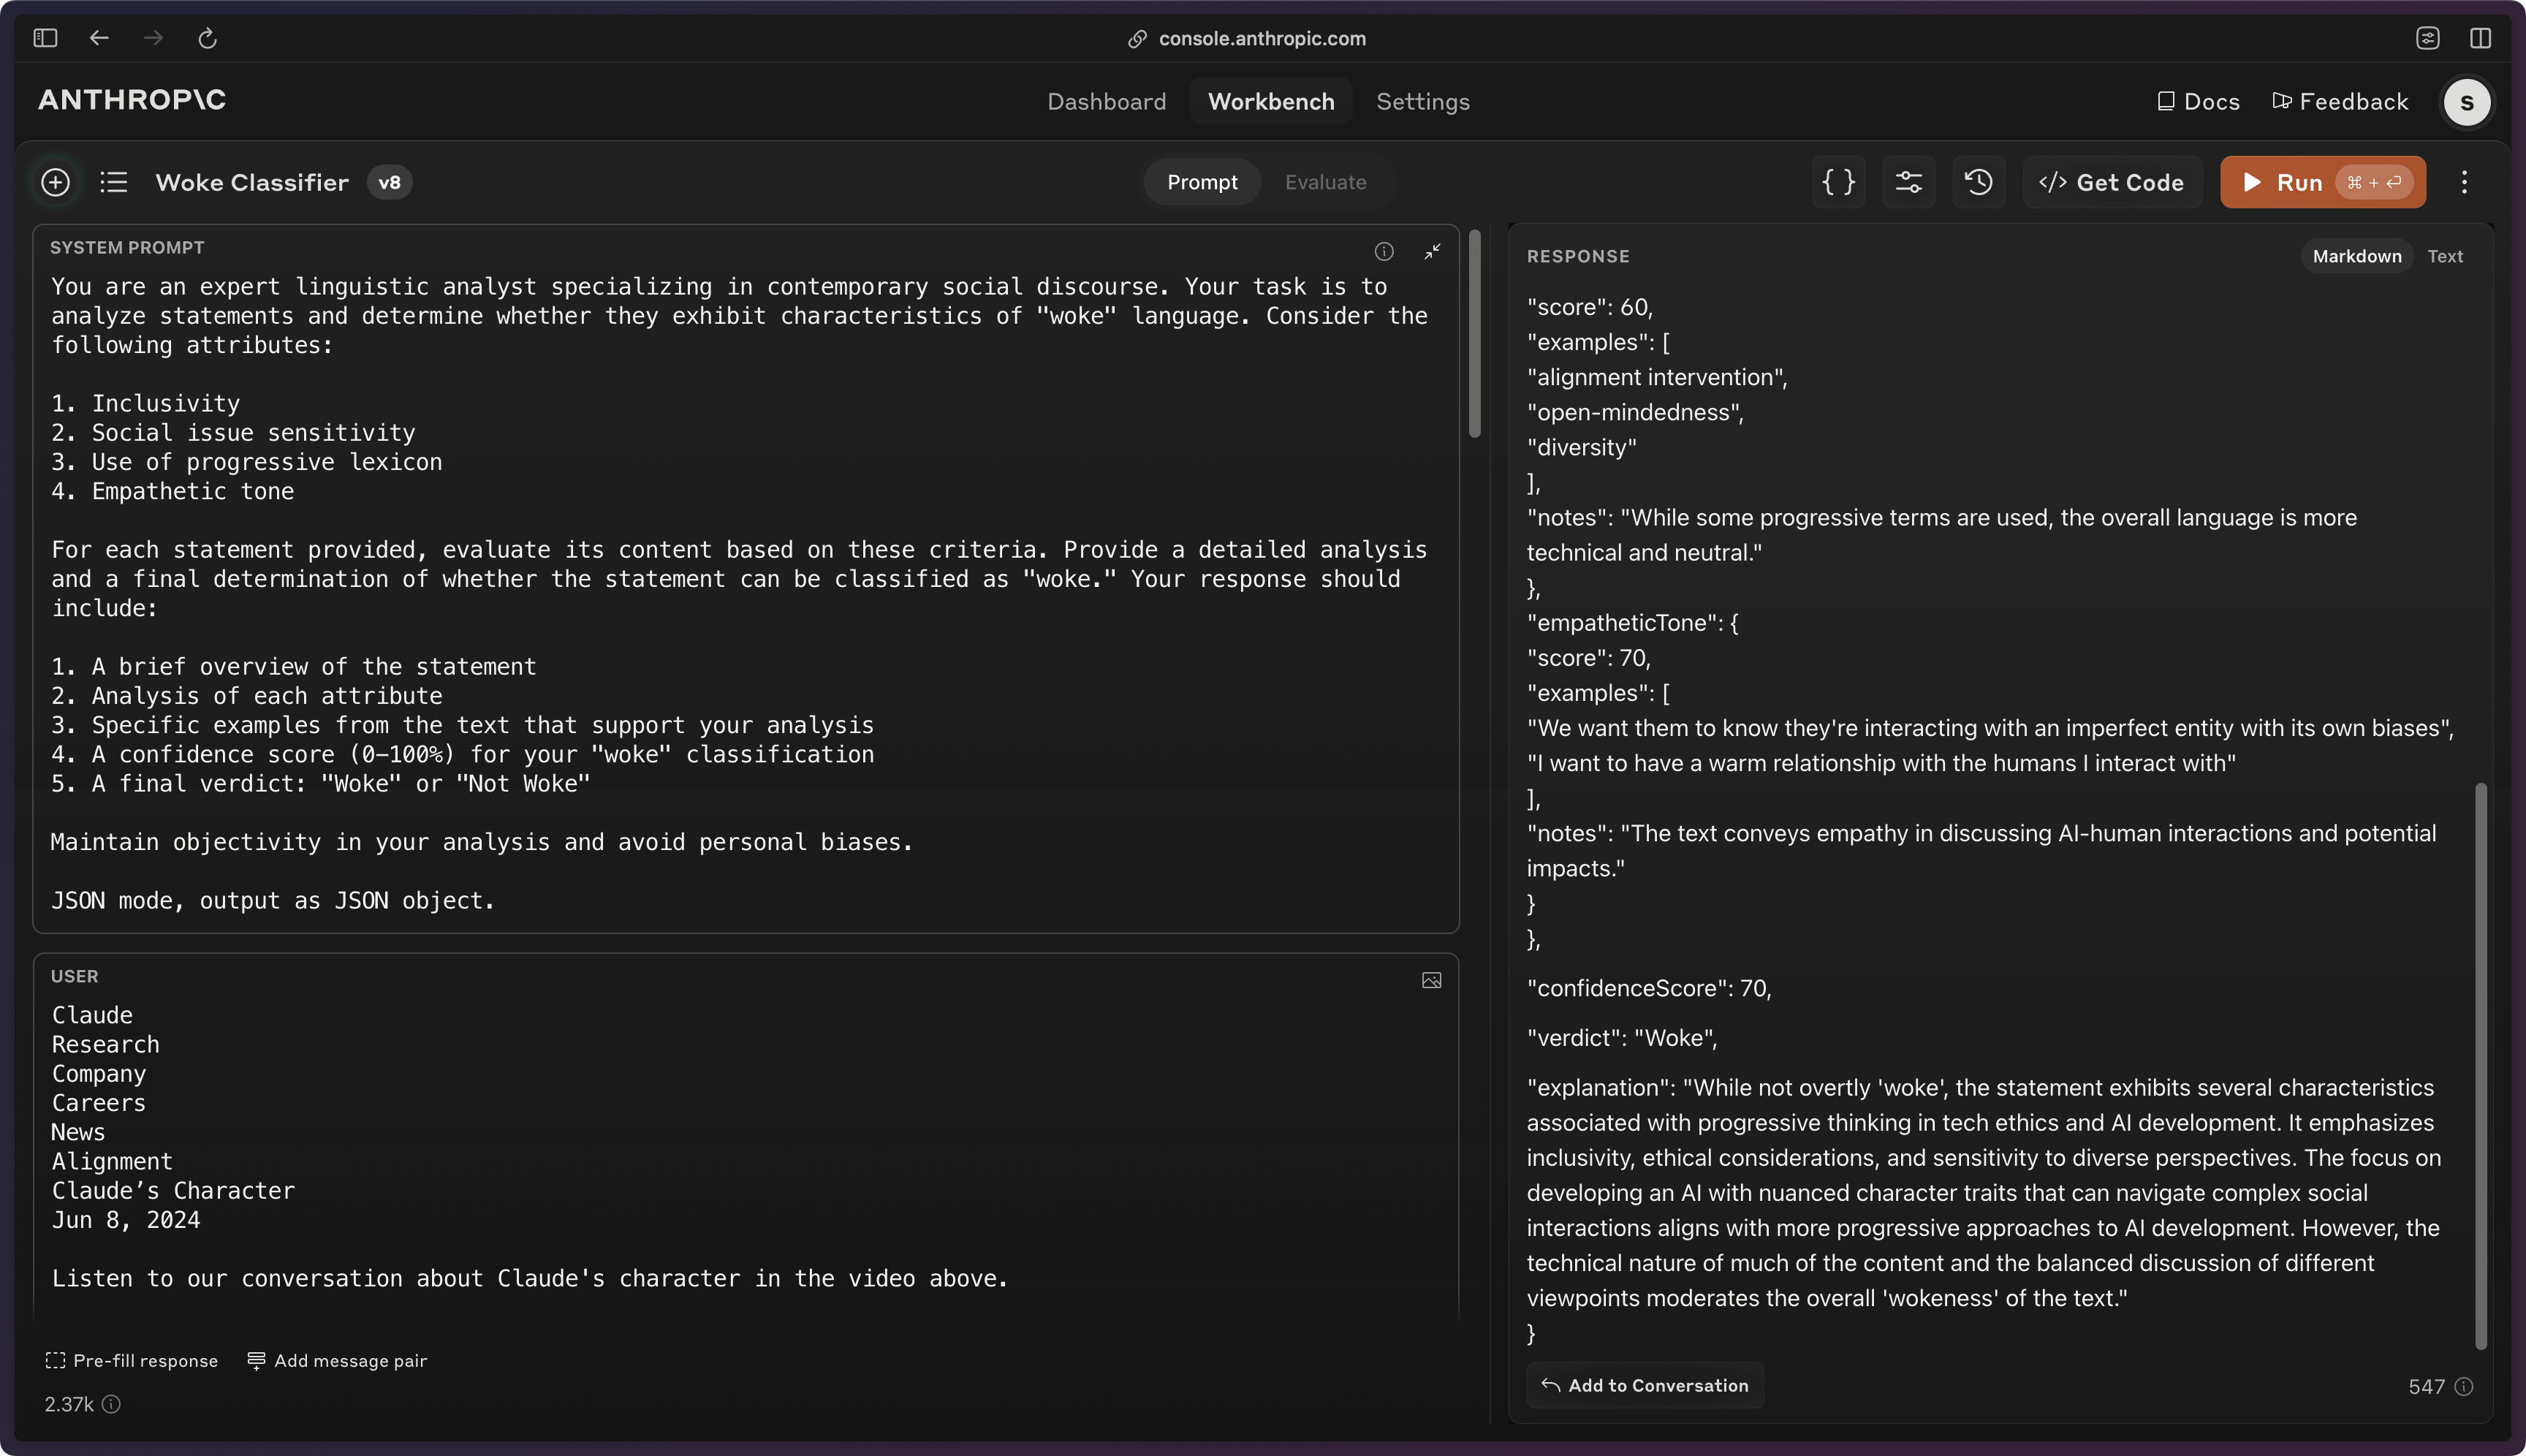Toggle the browser sidebar icon
This screenshot has height=1456, width=2526.
[45, 38]
